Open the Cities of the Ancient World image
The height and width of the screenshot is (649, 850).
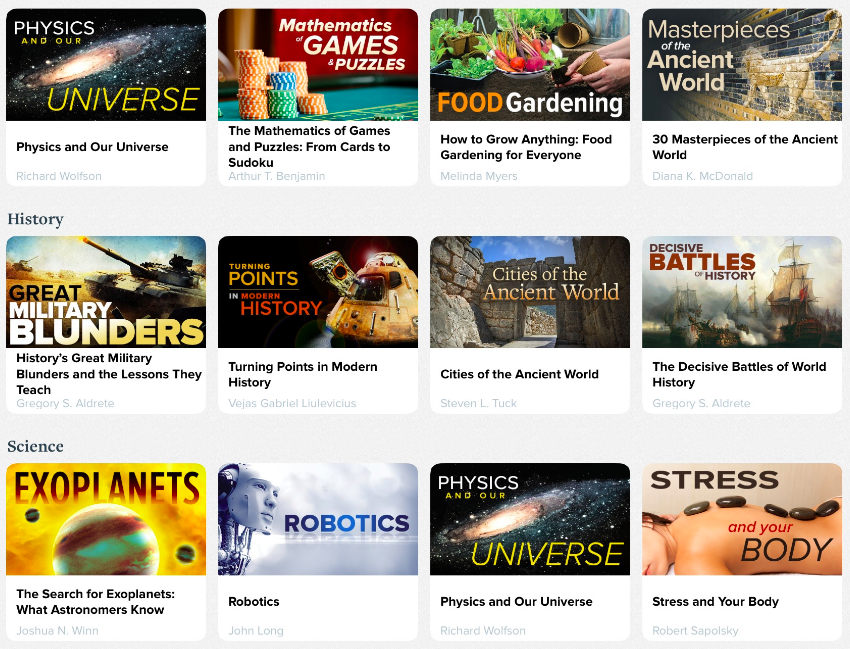(x=530, y=292)
